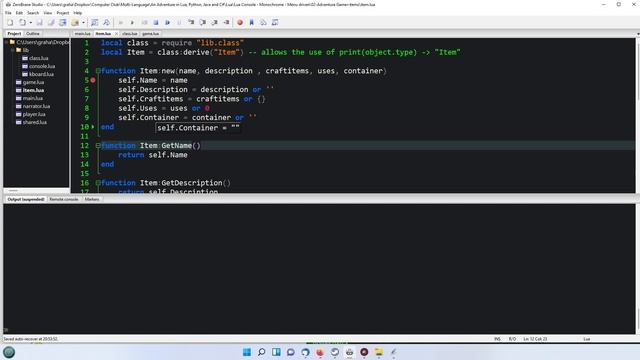Save the current file via toolbar
640x360 pixels.
(39, 22)
